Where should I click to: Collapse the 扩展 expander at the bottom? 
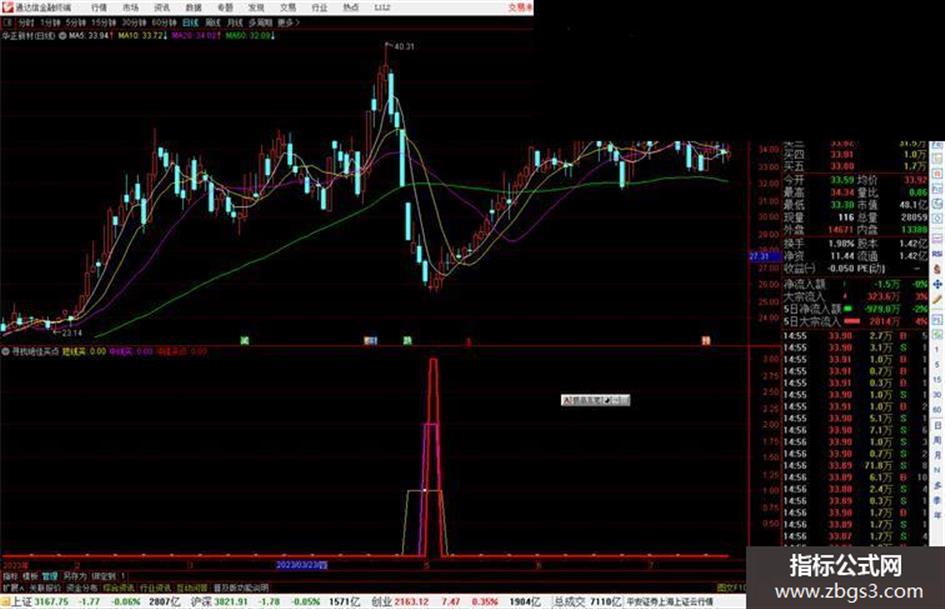tap(13, 588)
